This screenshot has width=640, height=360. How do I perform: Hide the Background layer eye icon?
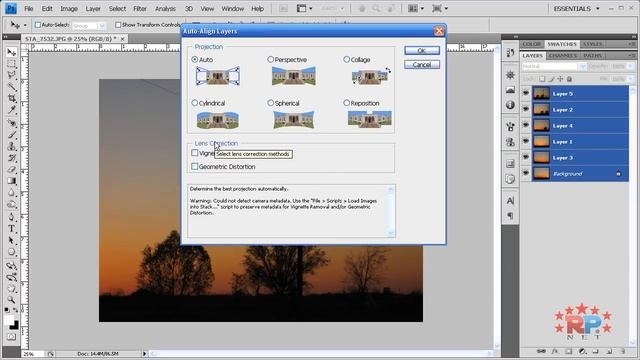(x=526, y=173)
